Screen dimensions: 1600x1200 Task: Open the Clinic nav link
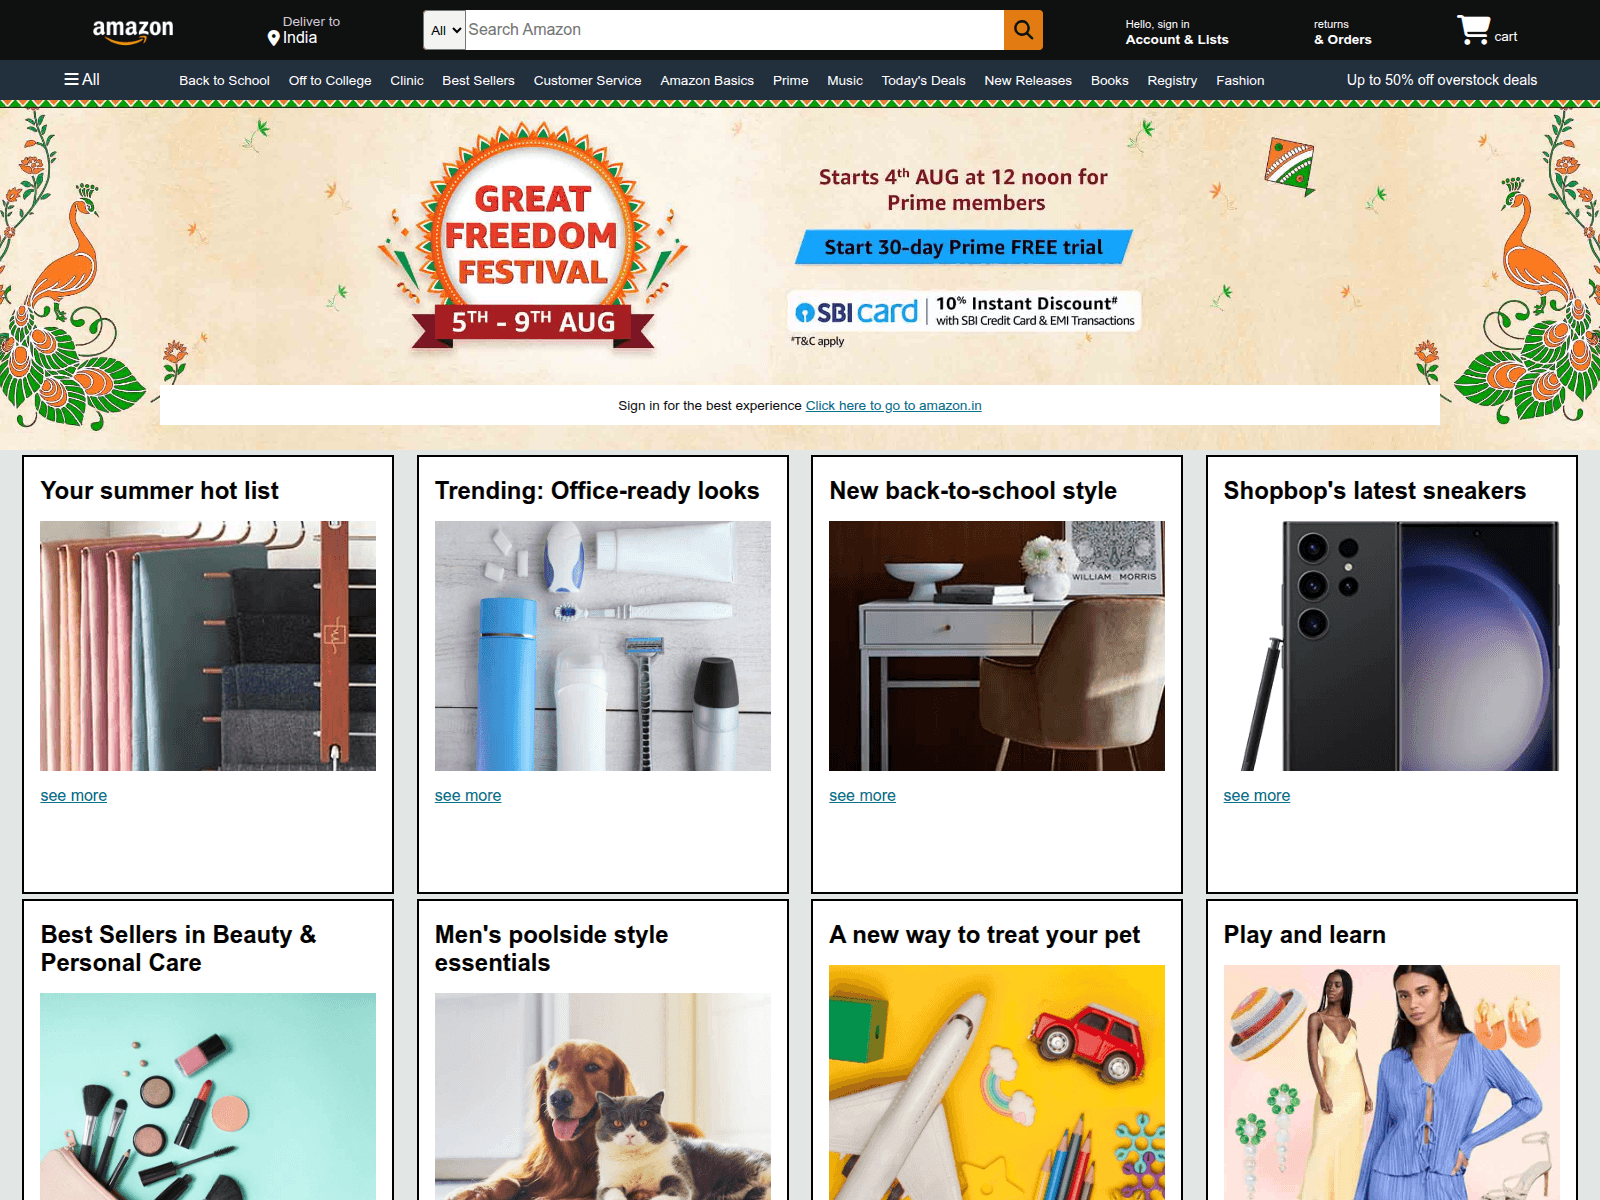407,80
